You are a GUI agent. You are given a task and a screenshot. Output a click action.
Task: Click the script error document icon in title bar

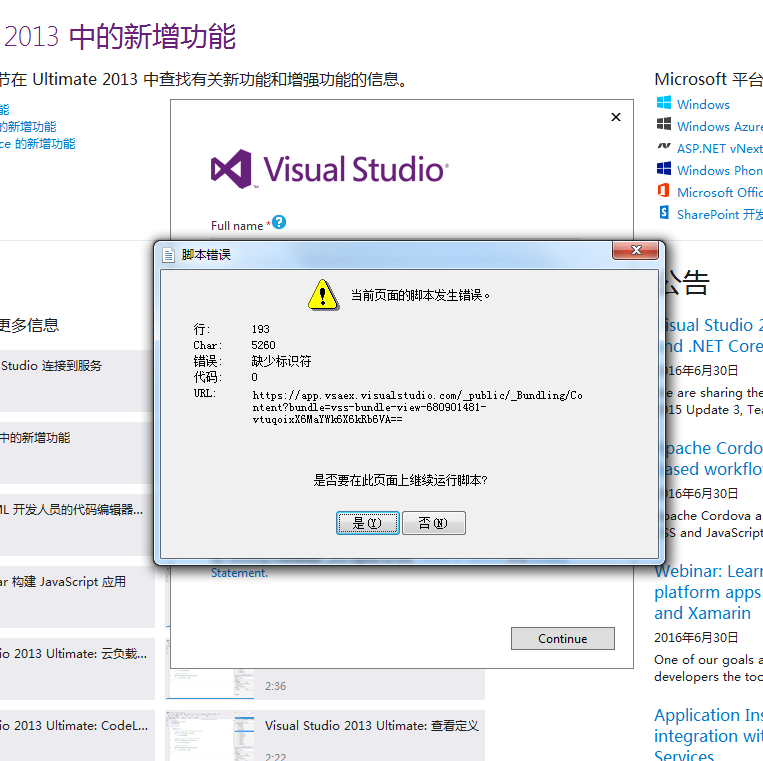[x=168, y=255]
